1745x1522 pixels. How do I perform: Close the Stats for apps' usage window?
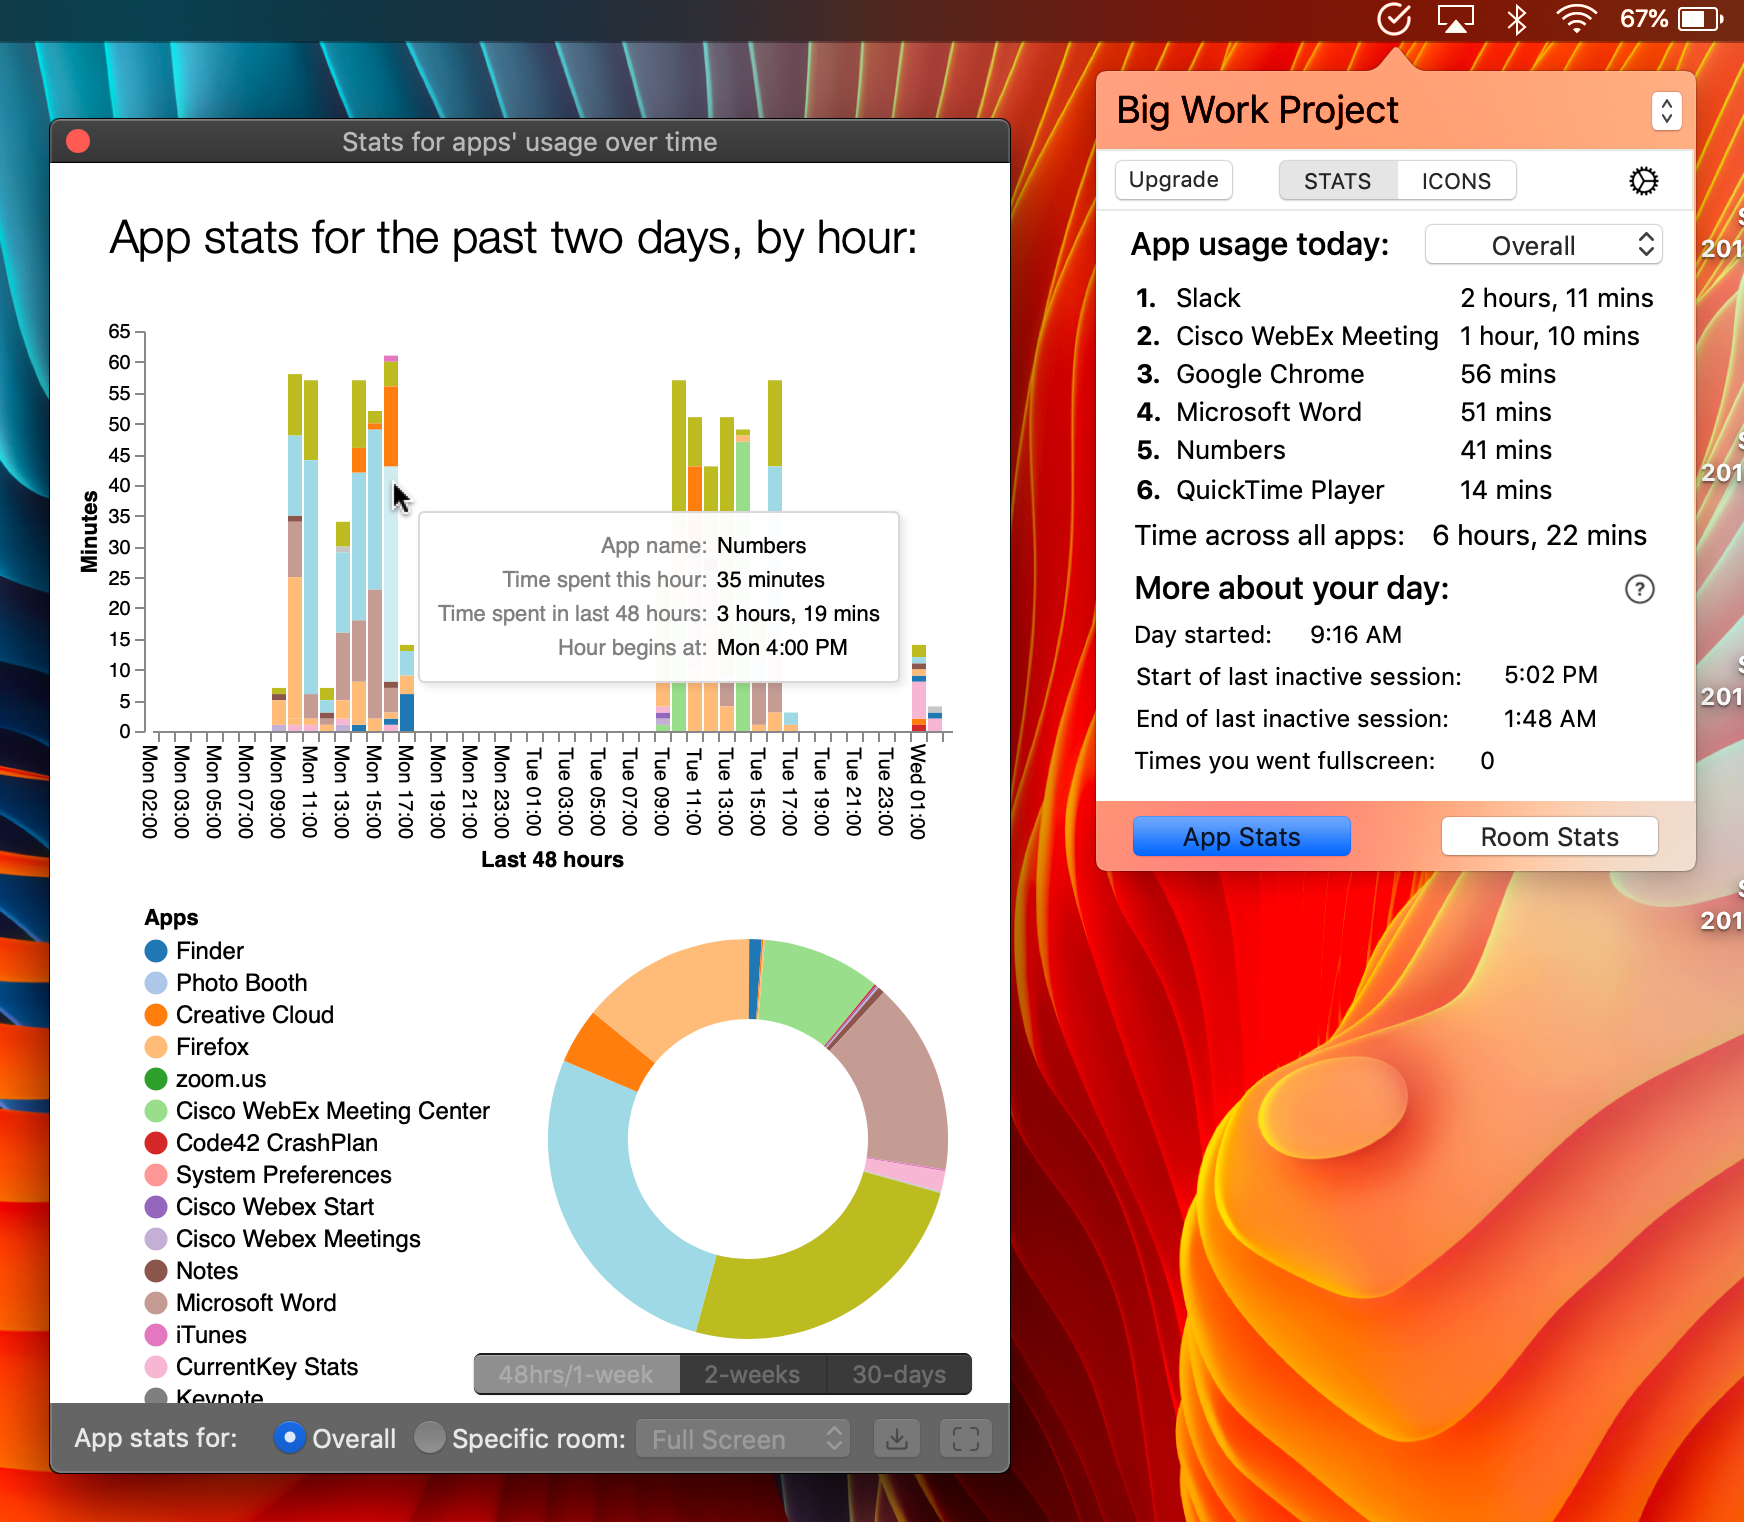pyautogui.click(x=78, y=141)
